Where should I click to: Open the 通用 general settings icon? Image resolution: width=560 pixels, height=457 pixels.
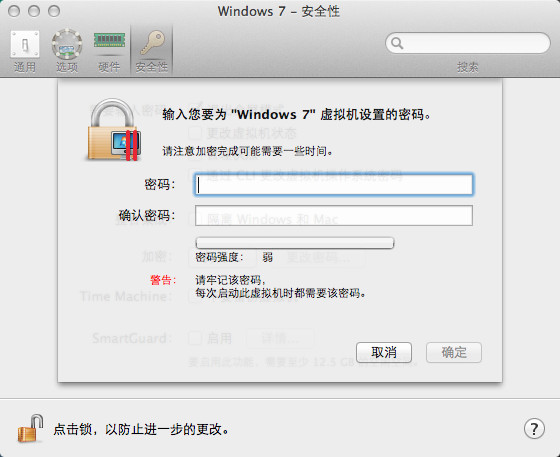[x=25, y=51]
